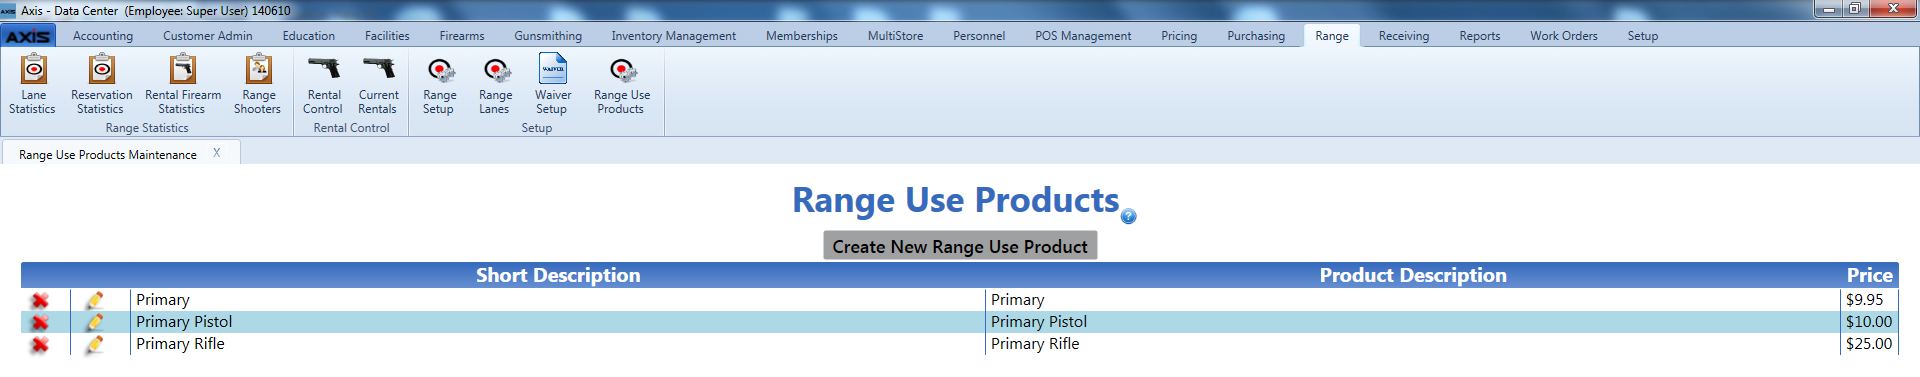Click Create New Range Use Product button
Image resolution: width=1920 pixels, height=377 pixels.
(x=960, y=246)
